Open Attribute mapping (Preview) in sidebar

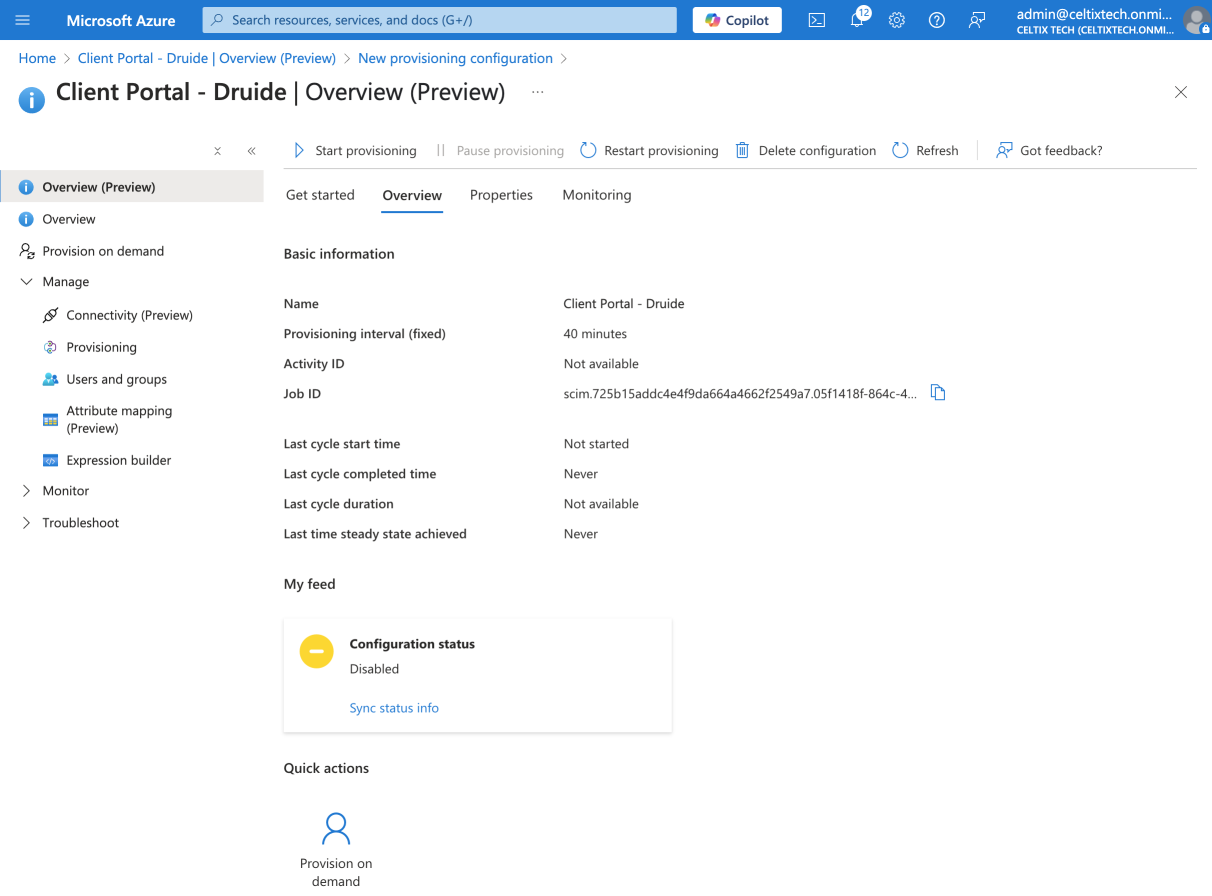[x=119, y=419]
